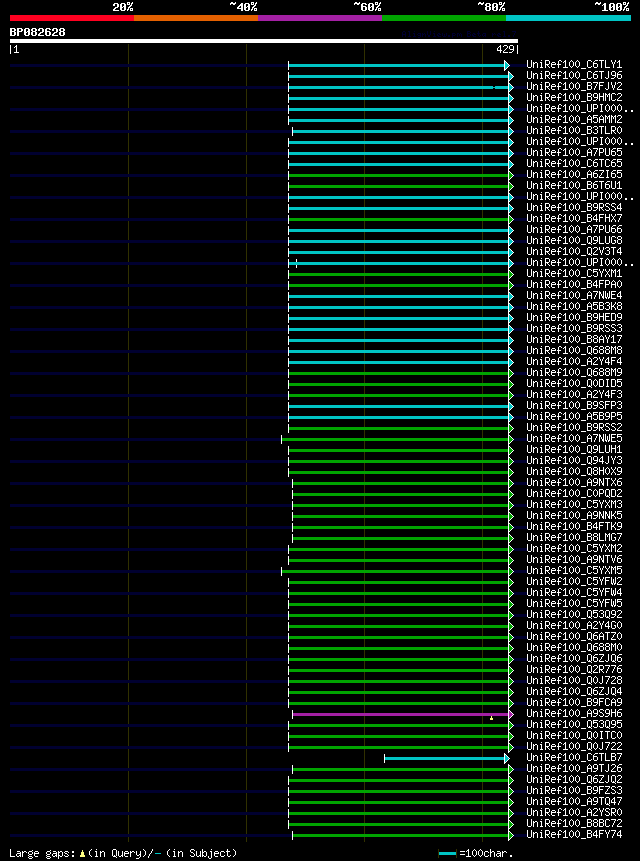Click the cyan 100char scale bar sample
The height and width of the screenshot is (861, 640).
447,853
